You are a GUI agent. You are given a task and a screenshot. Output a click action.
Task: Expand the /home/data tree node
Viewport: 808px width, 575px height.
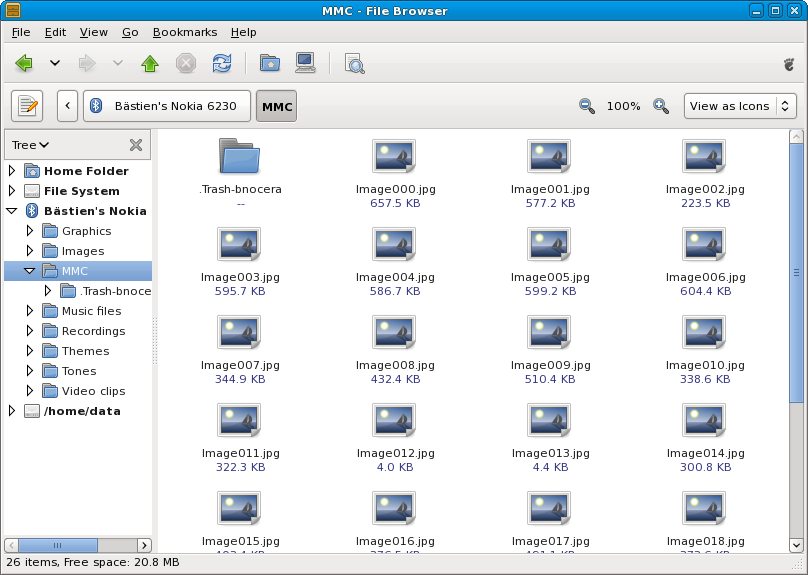(12, 411)
